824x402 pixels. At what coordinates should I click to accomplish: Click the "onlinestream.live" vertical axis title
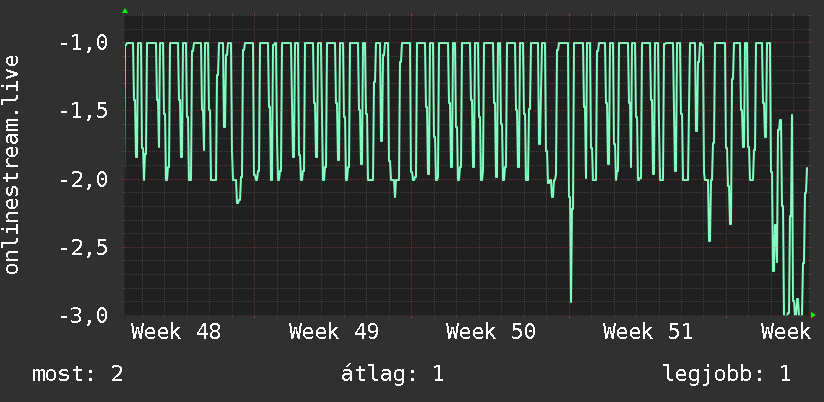point(12,164)
